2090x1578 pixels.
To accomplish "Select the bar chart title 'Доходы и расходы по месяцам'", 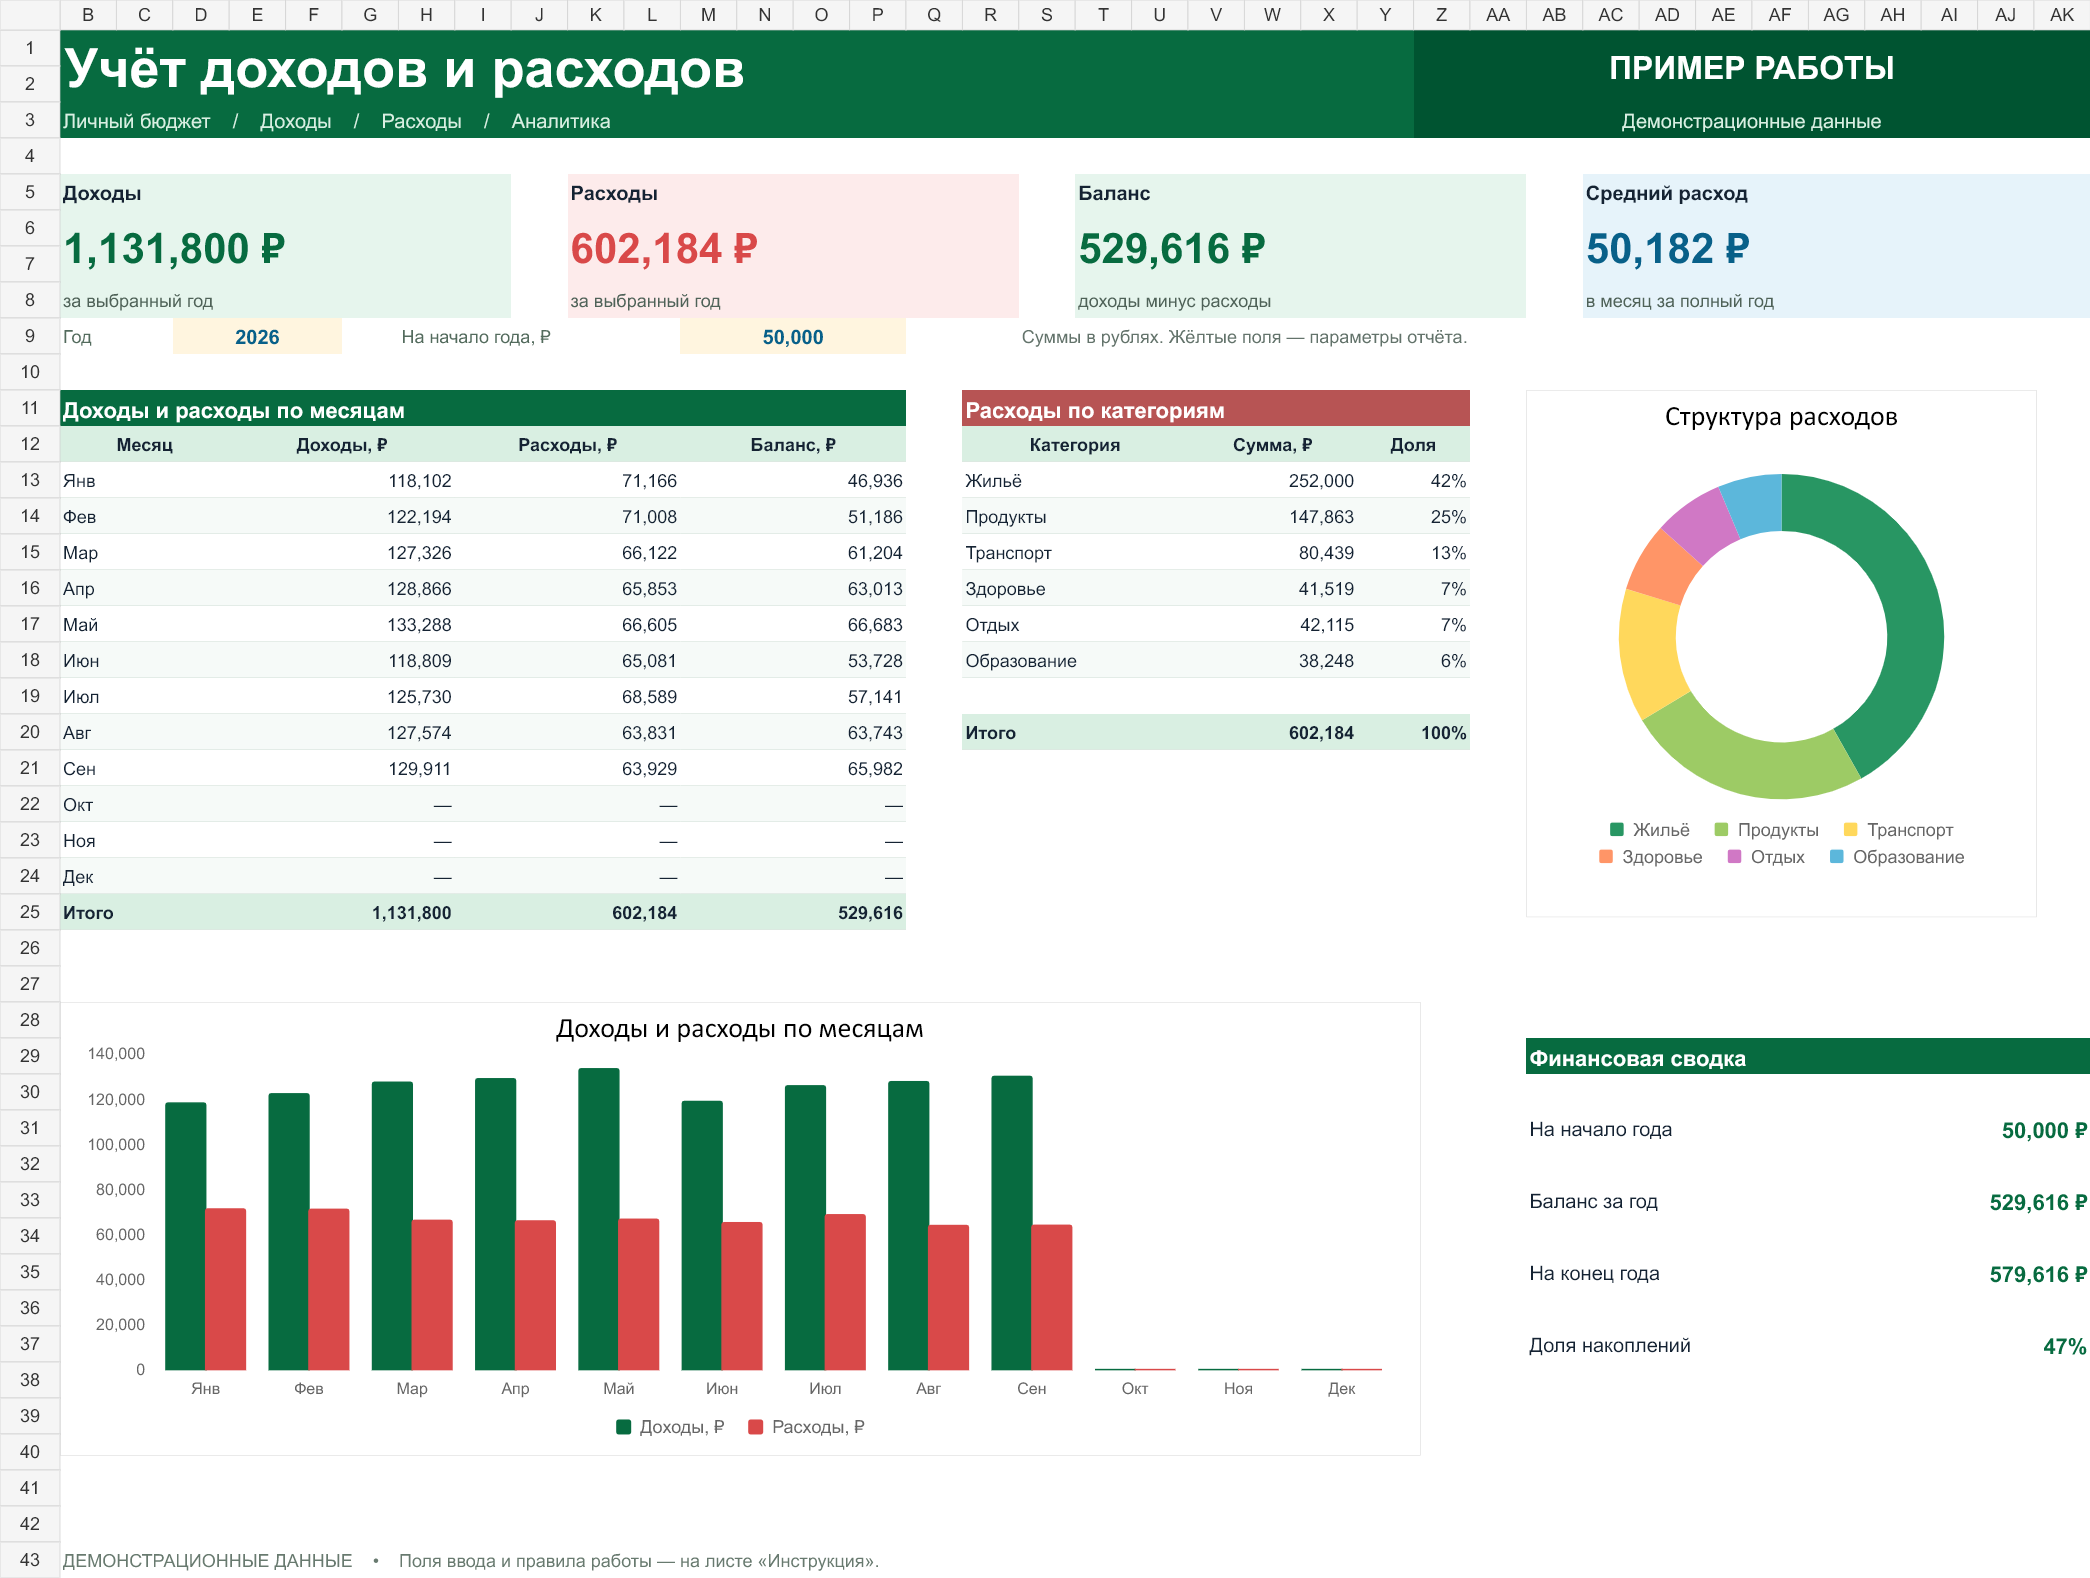I will (739, 1029).
